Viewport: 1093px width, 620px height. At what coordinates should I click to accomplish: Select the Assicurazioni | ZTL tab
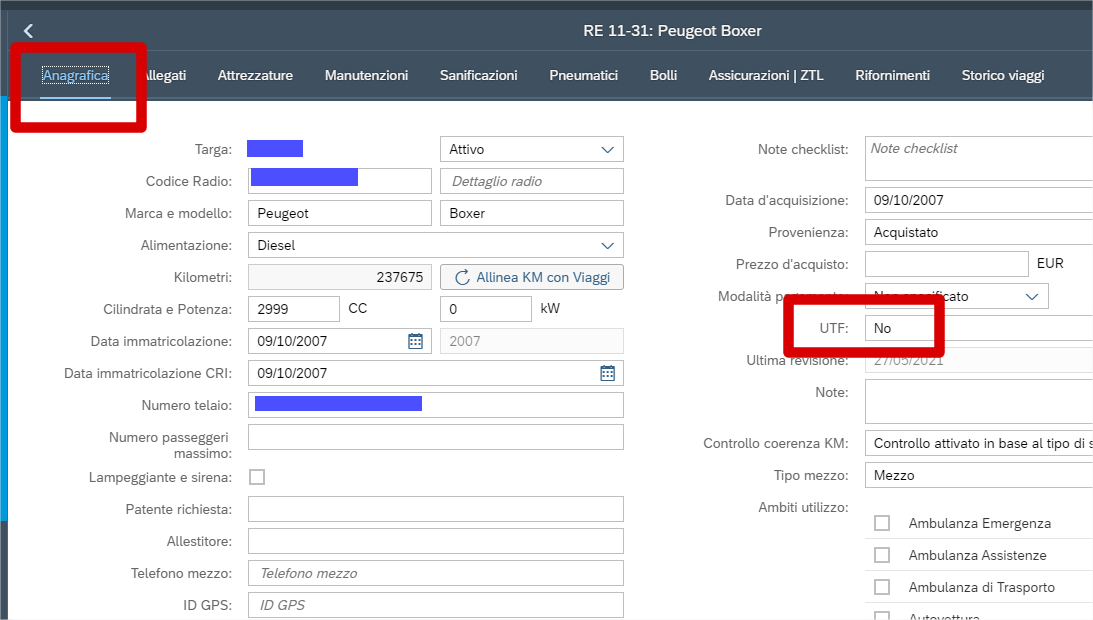pyautogui.click(x=766, y=75)
